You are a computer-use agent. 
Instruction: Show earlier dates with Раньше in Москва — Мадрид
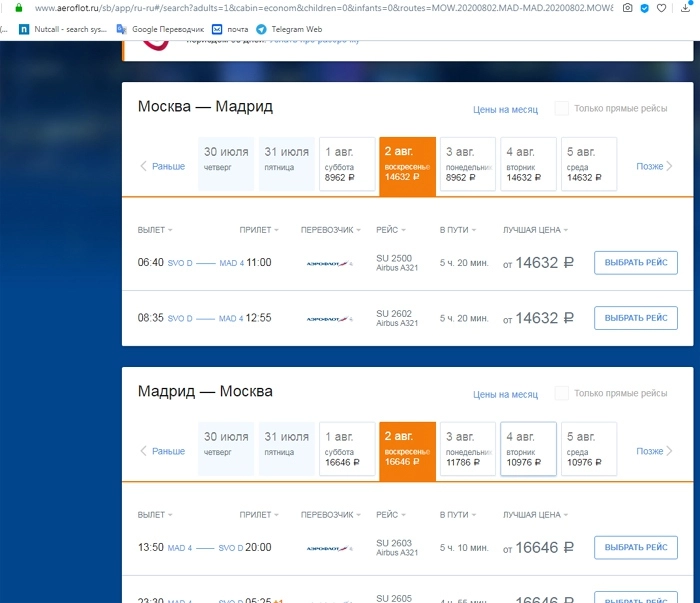[x=163, y=166]
